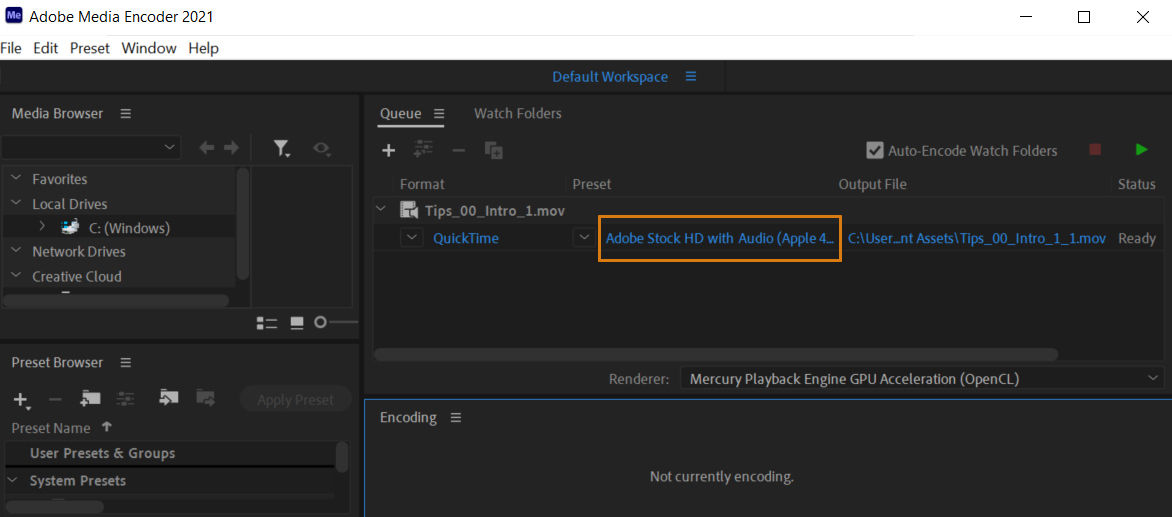1172x517 pixels.
Task: Switch Media Browser to list view
Action: 267,323
